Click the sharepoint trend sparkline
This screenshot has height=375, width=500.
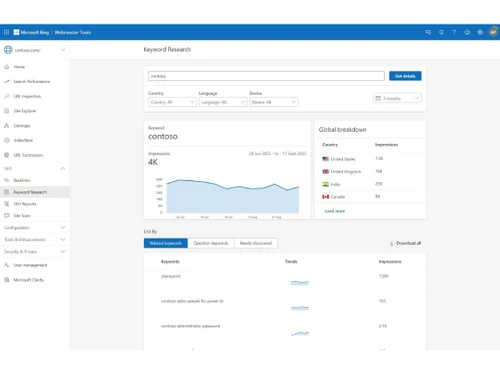(300, 283)
